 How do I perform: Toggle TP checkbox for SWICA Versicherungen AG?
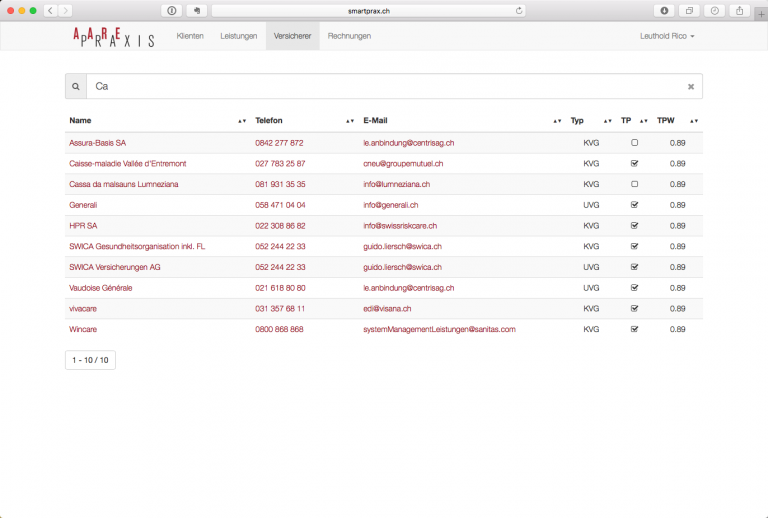coord(634,267)
